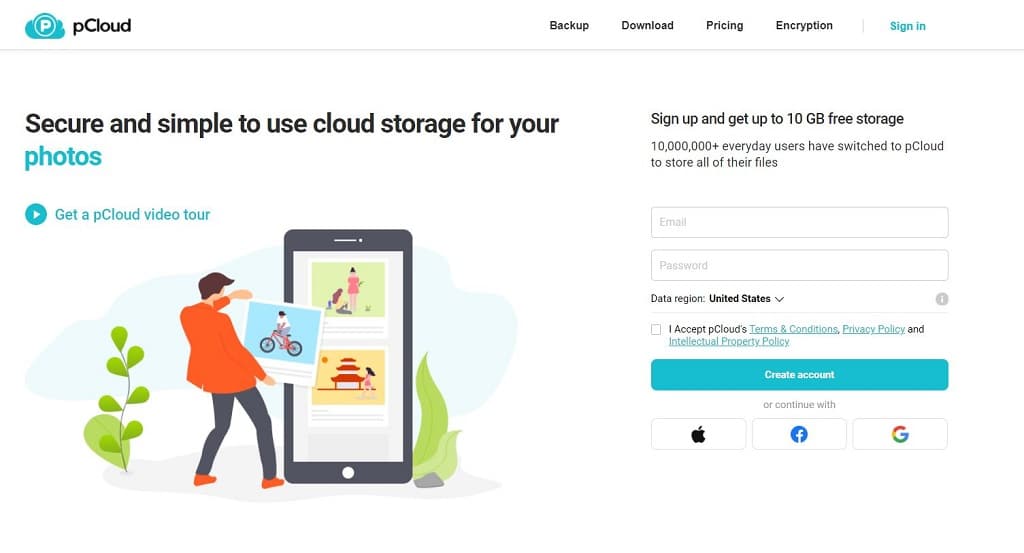Select United States data region
This screenshot has width=1024, height=553.
[739, 298]
